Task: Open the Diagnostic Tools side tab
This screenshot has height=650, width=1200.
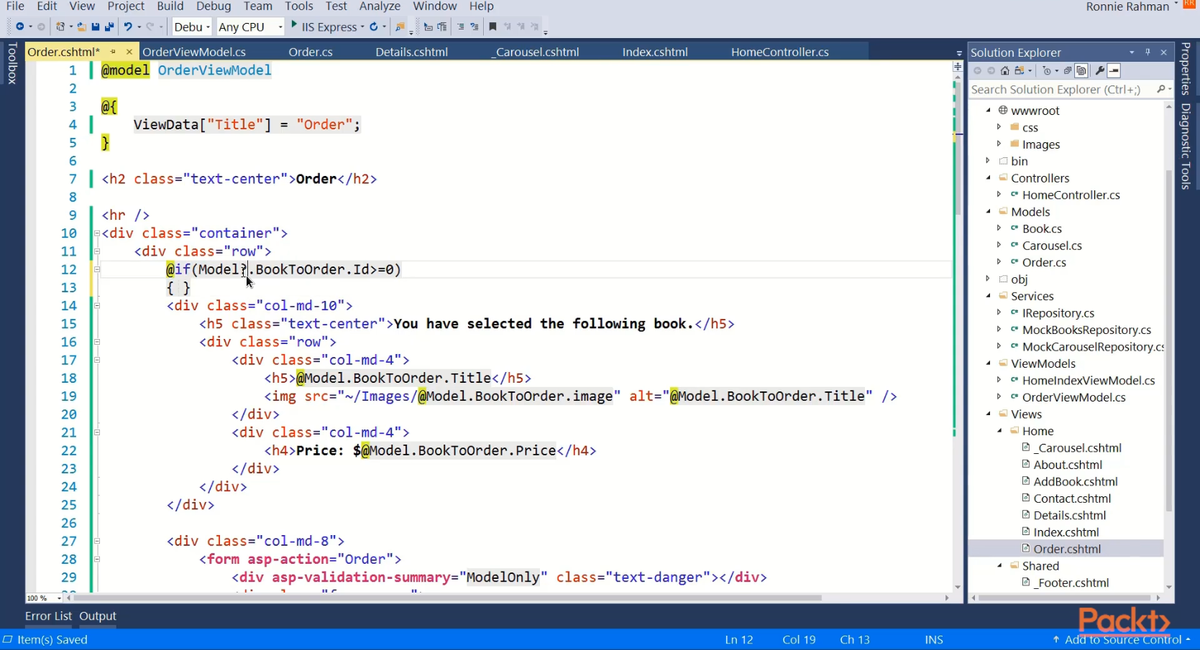Action: [x=1186, y=146]
